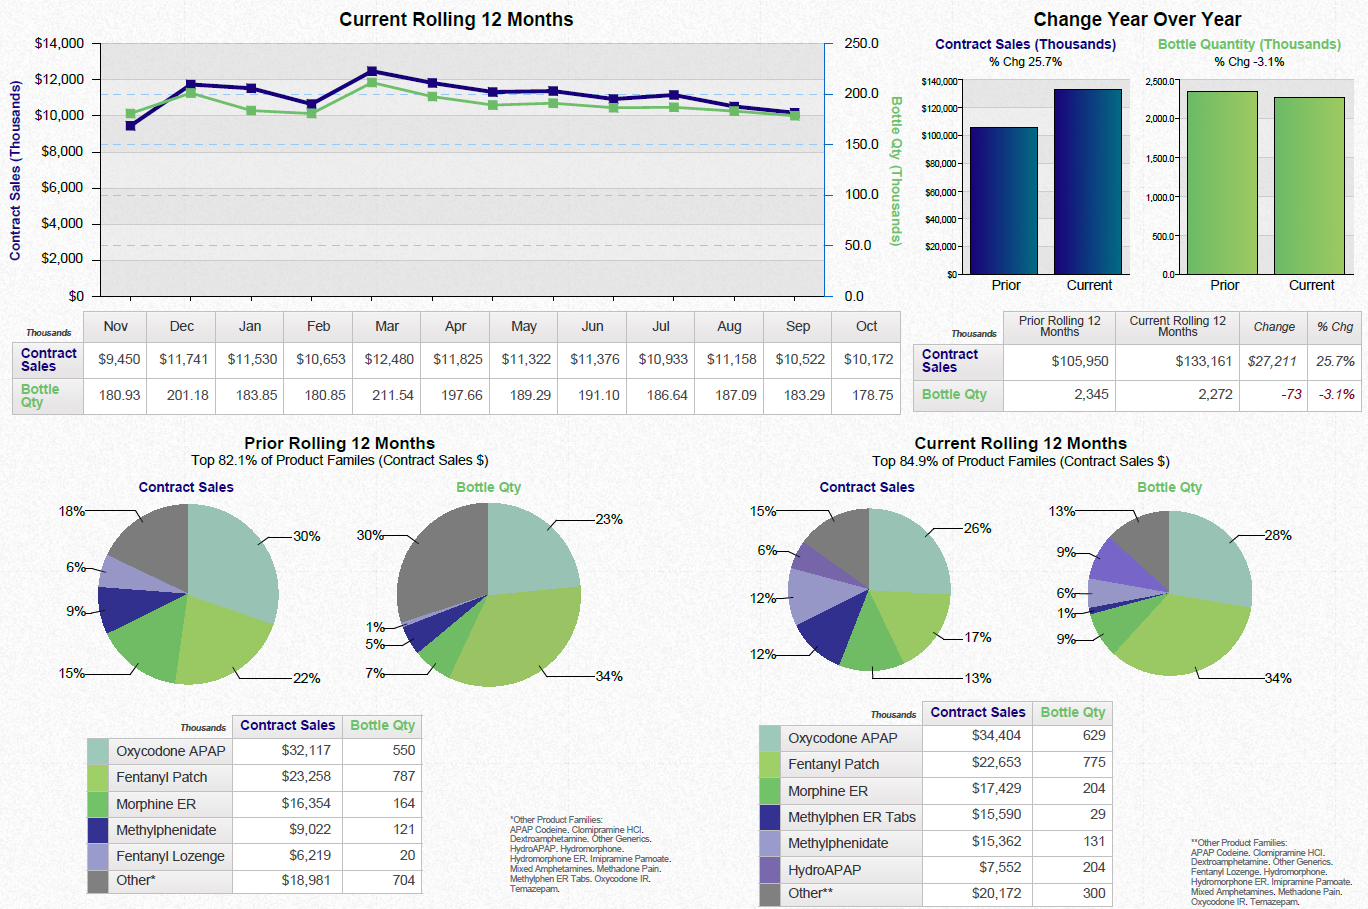Select the Morphine ER green legend square
Viewport: 1368px width, 909px height.
[x=96, y=803]
